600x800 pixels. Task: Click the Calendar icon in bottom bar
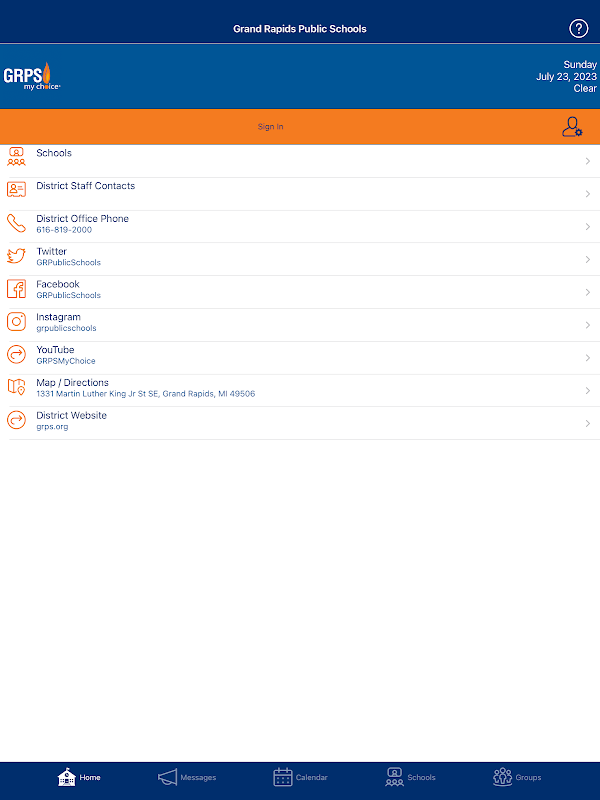coord(283,777)
